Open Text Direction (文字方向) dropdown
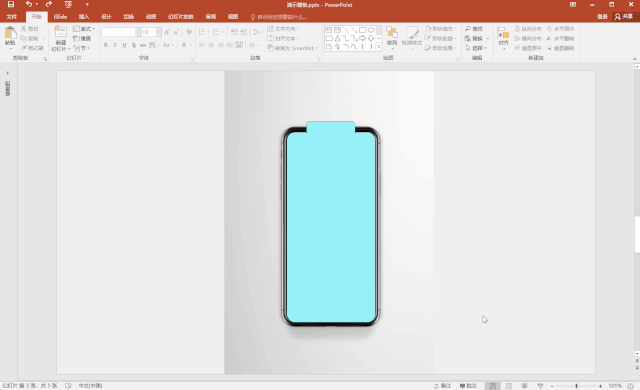This screenshot has width=640, height=390. [283, 29]
